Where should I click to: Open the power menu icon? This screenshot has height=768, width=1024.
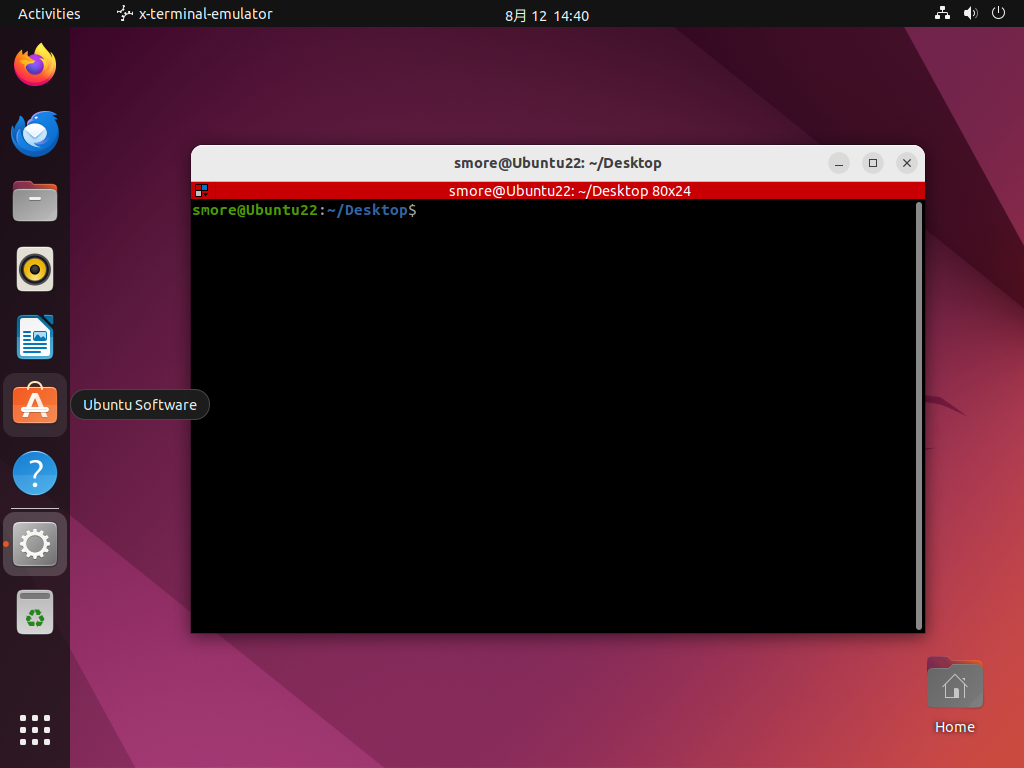tap(997, 14)
